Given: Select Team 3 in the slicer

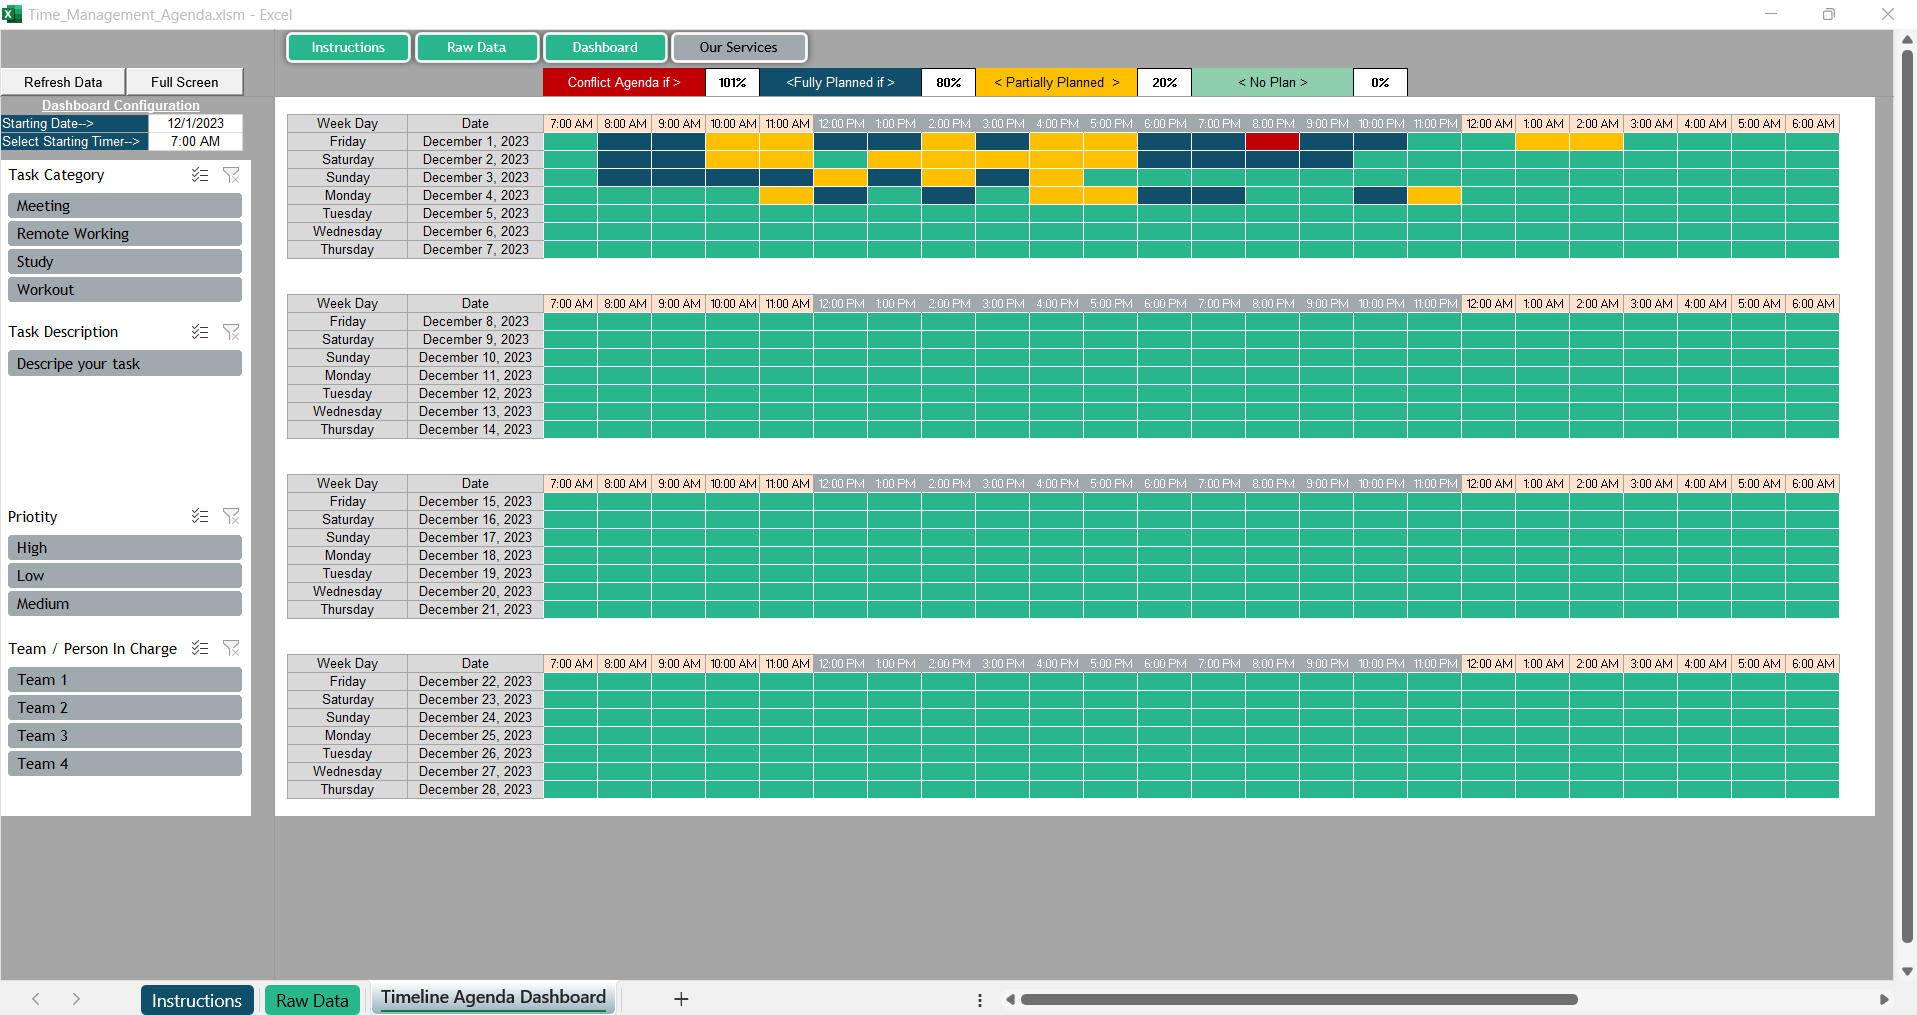Looking at the screenshot, I should pos(125,736).
